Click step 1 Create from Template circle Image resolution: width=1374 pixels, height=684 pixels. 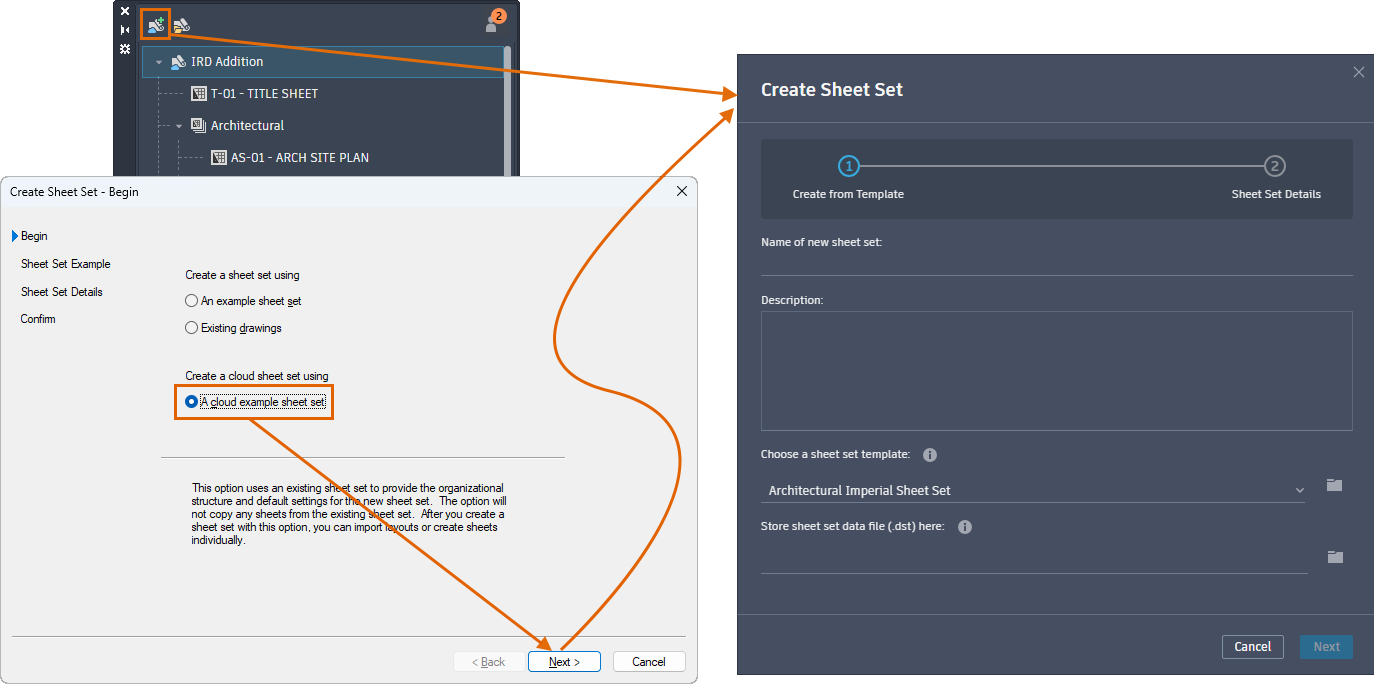pos(848,166)
